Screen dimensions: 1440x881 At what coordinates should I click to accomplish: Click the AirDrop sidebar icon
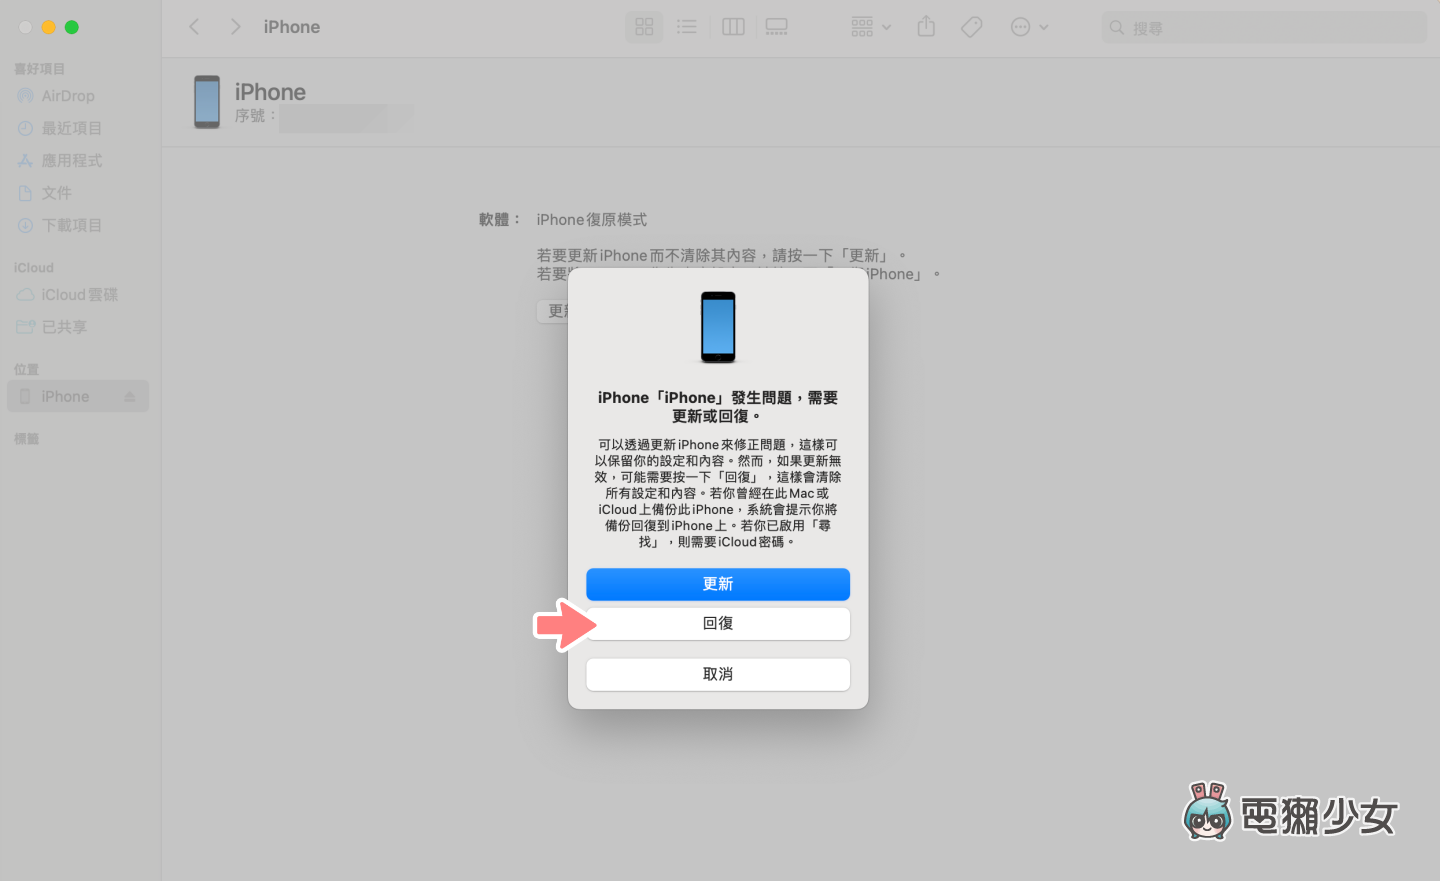click(26, 96)
